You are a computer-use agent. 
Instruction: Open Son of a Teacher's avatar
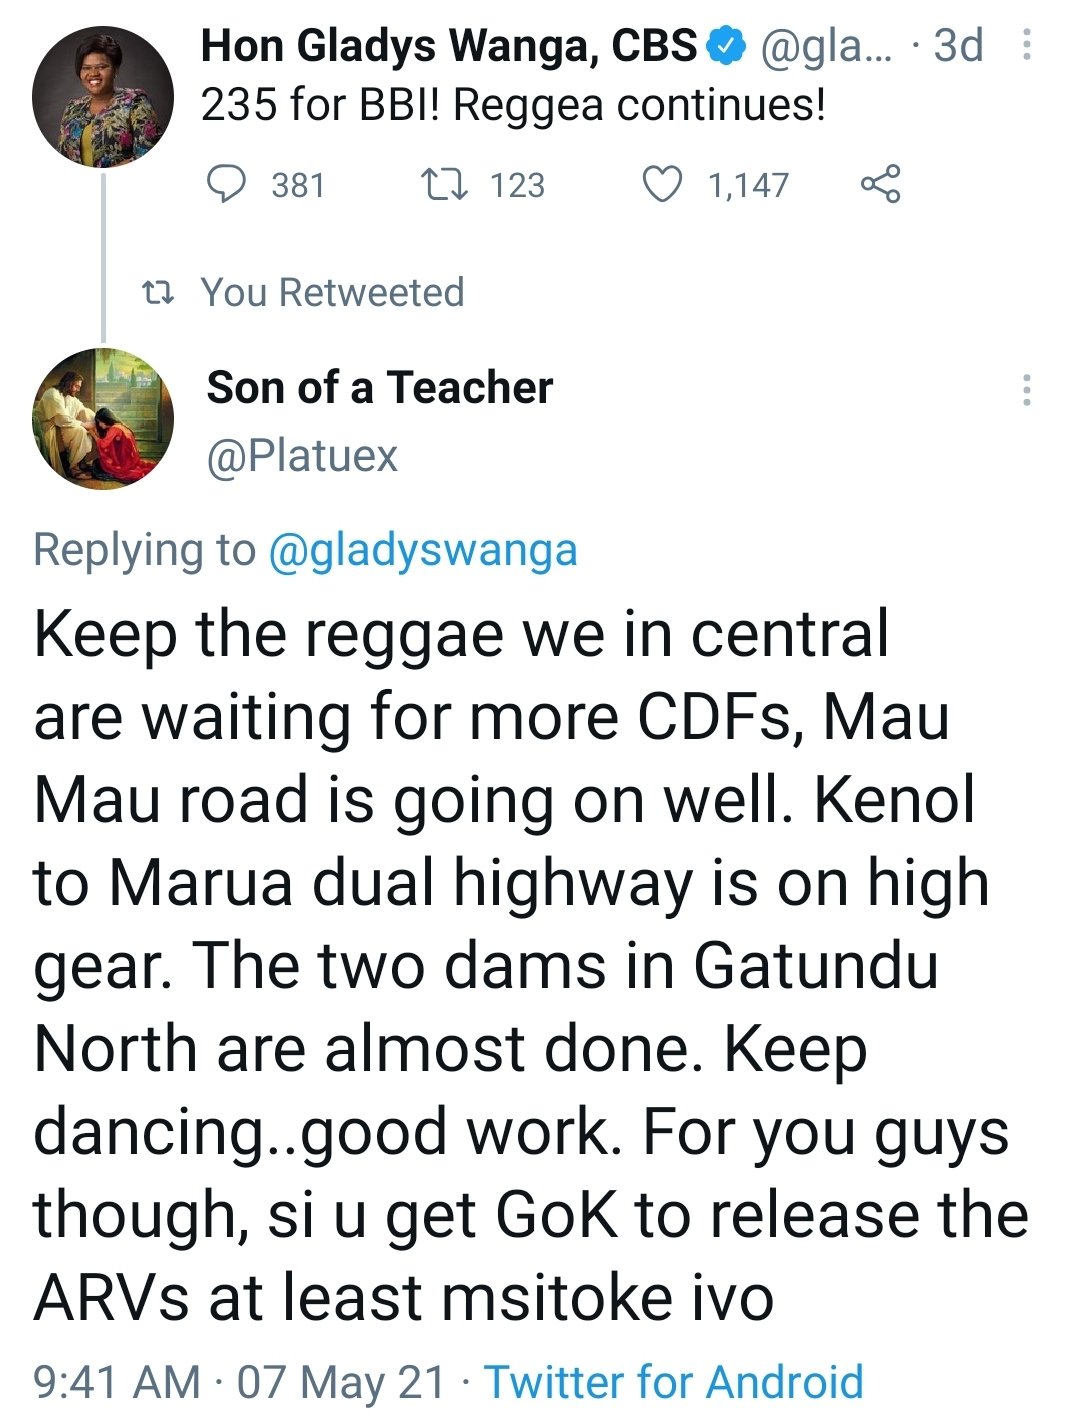[x=103, y=418]
